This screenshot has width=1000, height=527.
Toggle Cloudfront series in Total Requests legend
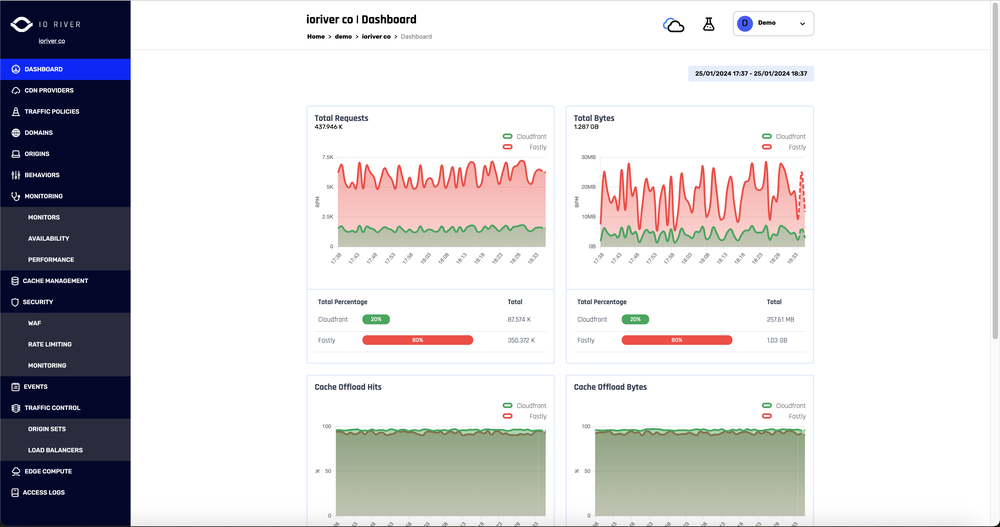pyautogui.click(x=528, y=136)
